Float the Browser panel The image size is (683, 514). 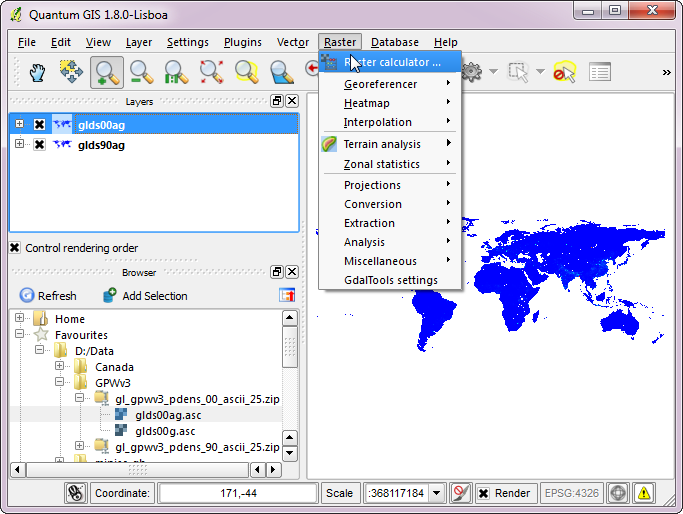tap(277, 272)
